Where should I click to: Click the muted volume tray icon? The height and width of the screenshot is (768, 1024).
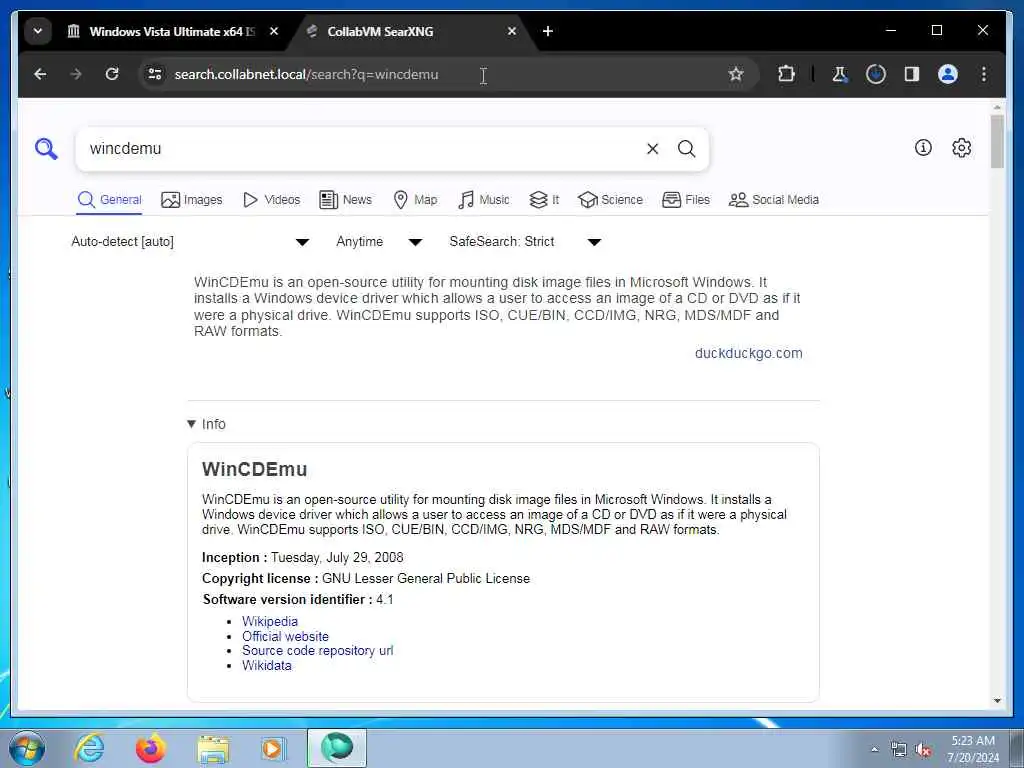click(923, 750)
